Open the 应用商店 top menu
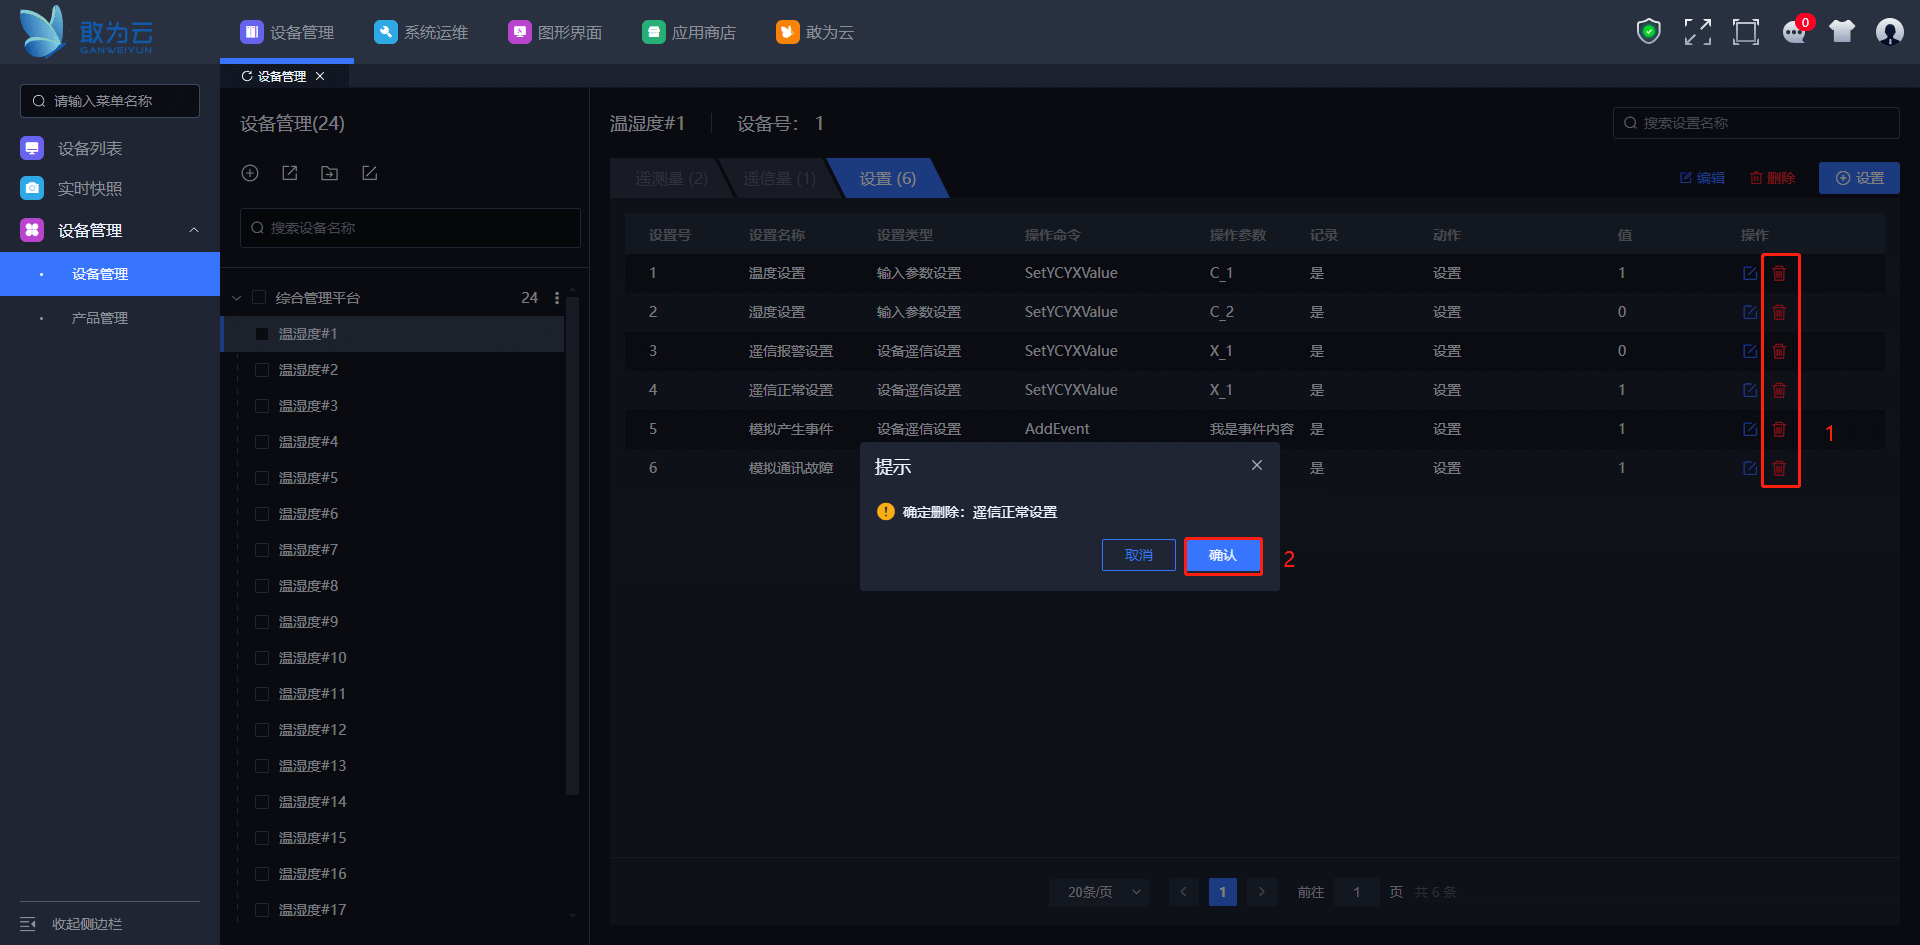Image resolution: width=1920 pixels, height=945 pixels. pos(689,32)
